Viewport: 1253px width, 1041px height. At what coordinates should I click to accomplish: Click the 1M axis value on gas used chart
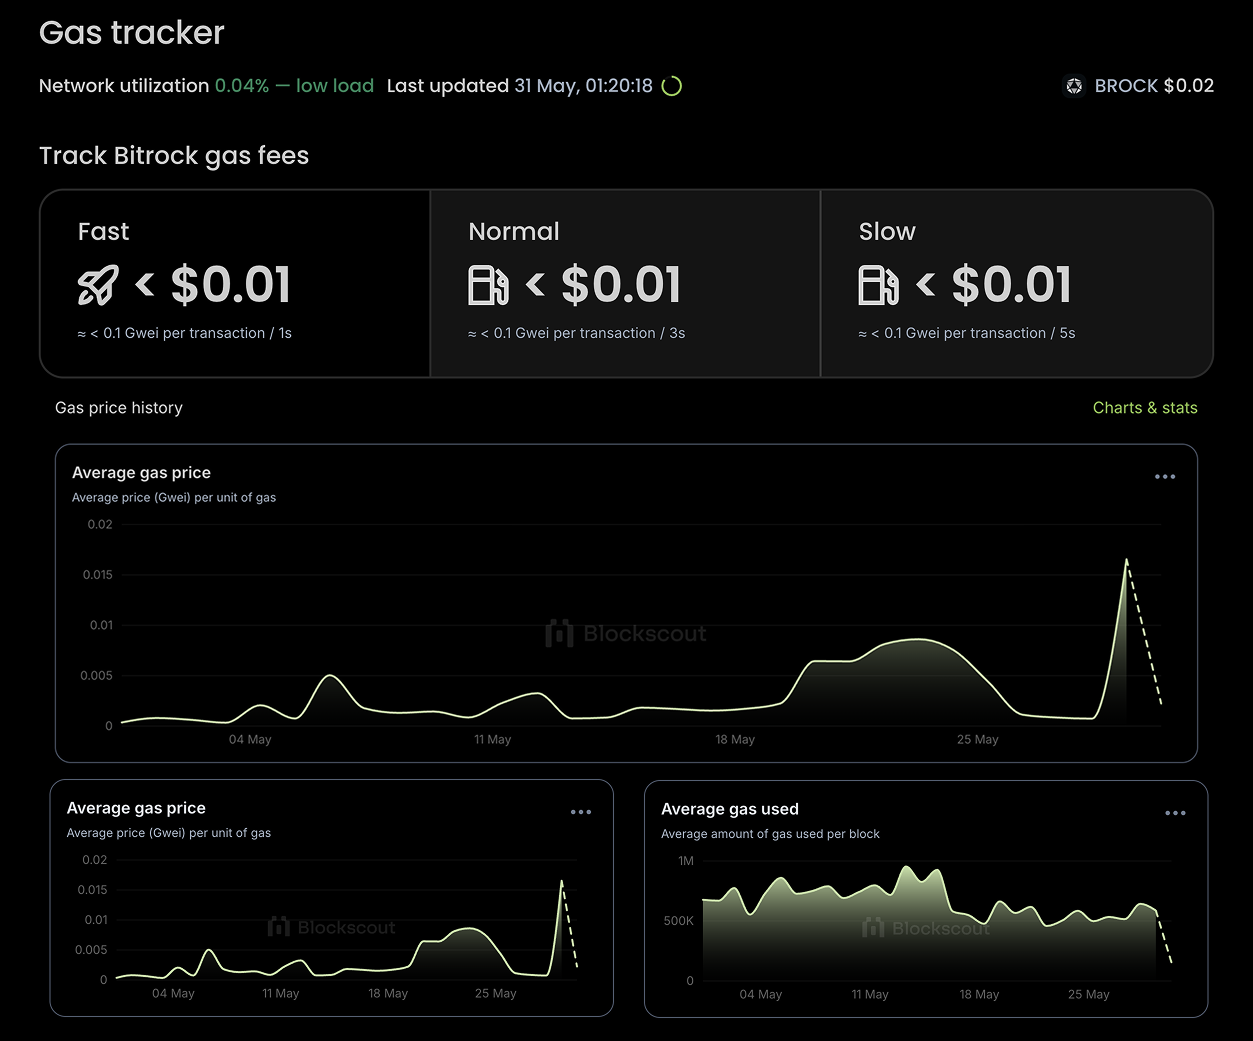pos(686,861)
